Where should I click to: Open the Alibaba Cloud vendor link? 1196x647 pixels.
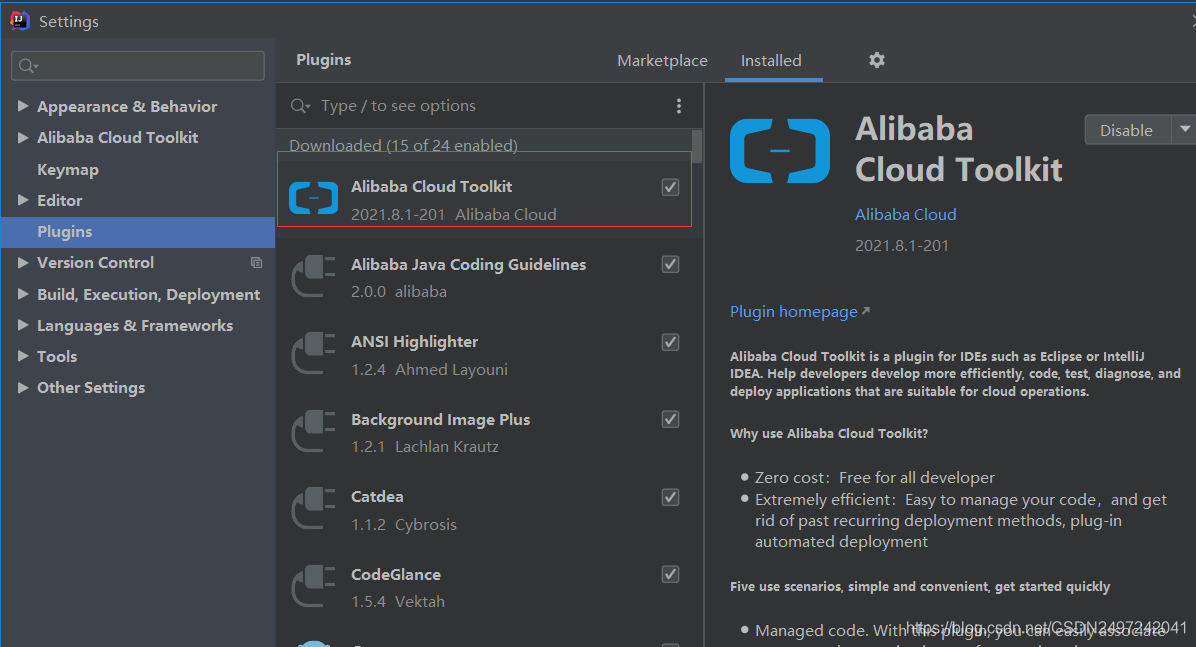tap(905, 214)
